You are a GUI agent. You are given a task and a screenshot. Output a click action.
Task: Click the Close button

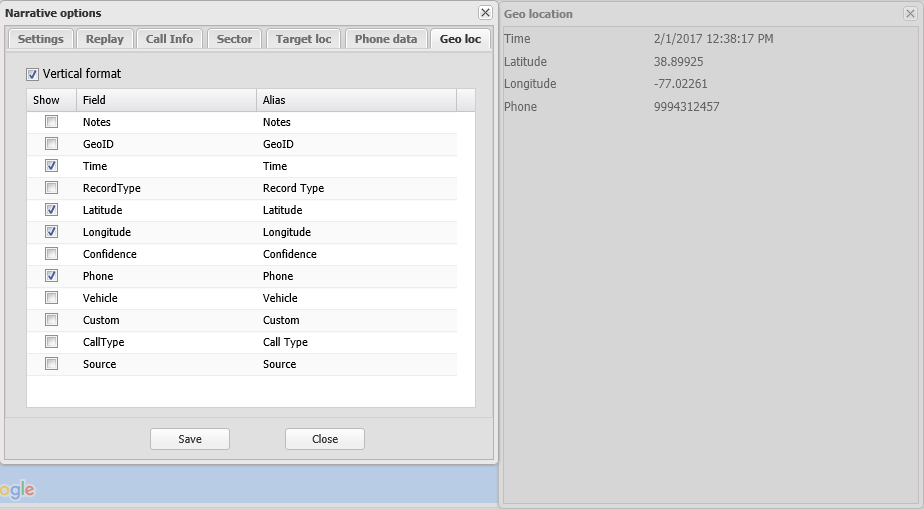(x=325, y=439)
